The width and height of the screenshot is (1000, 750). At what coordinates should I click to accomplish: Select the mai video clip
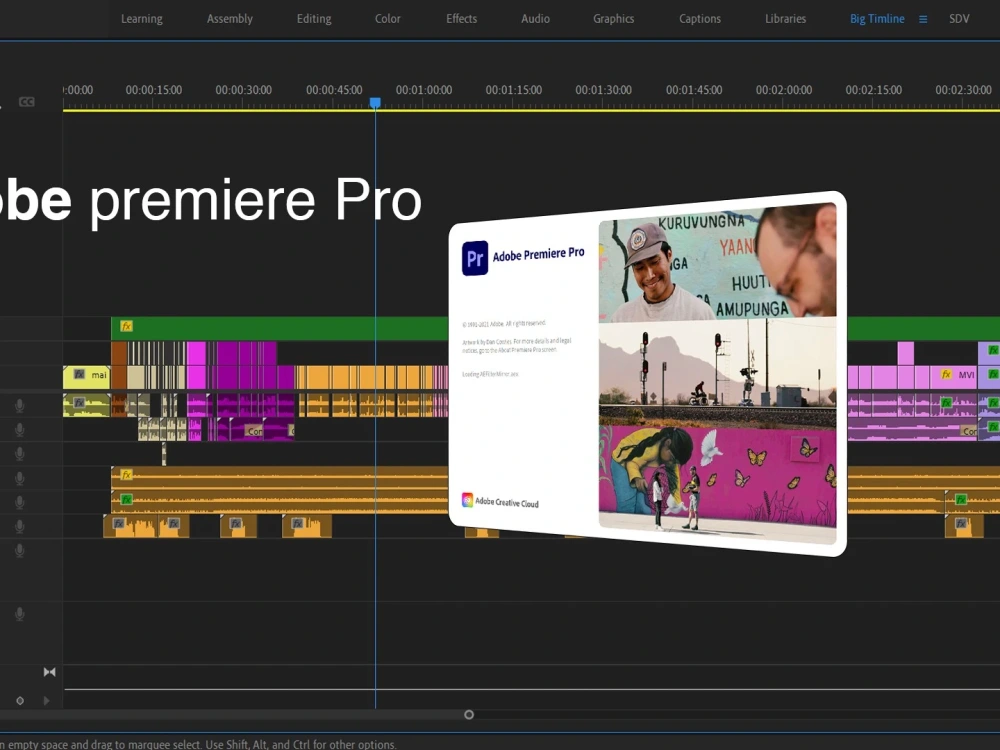87,377
